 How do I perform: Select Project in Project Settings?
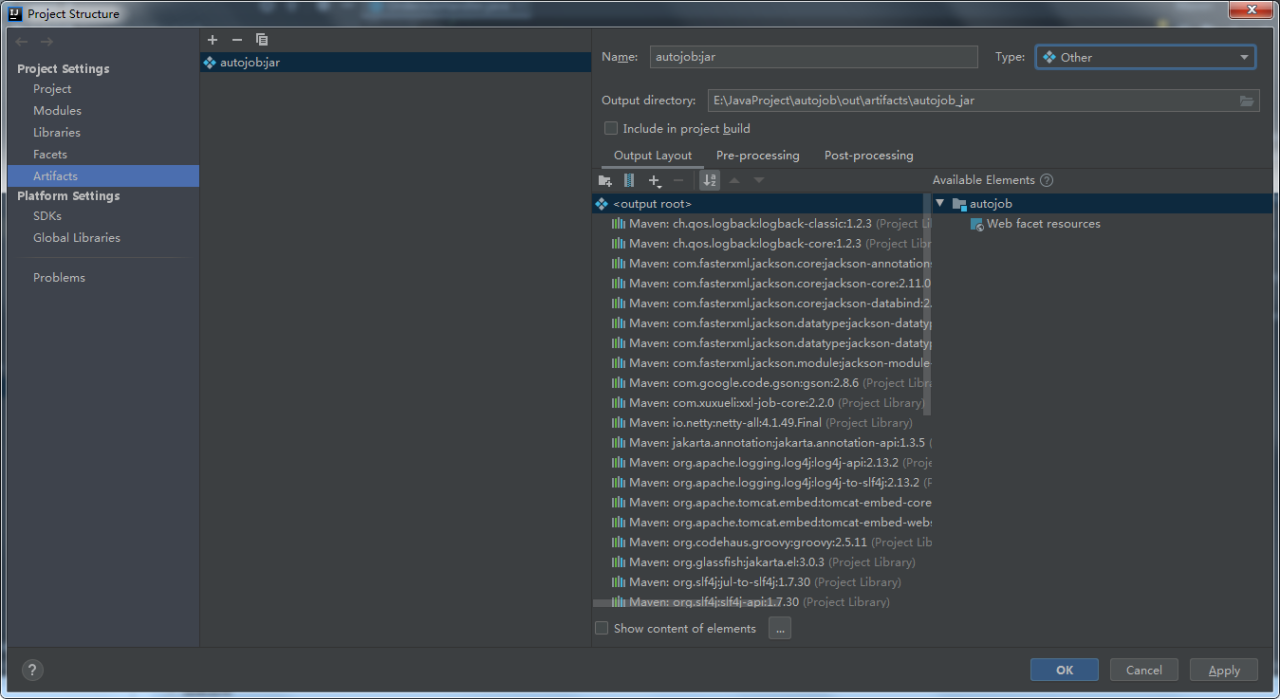(x=52, y=89)
